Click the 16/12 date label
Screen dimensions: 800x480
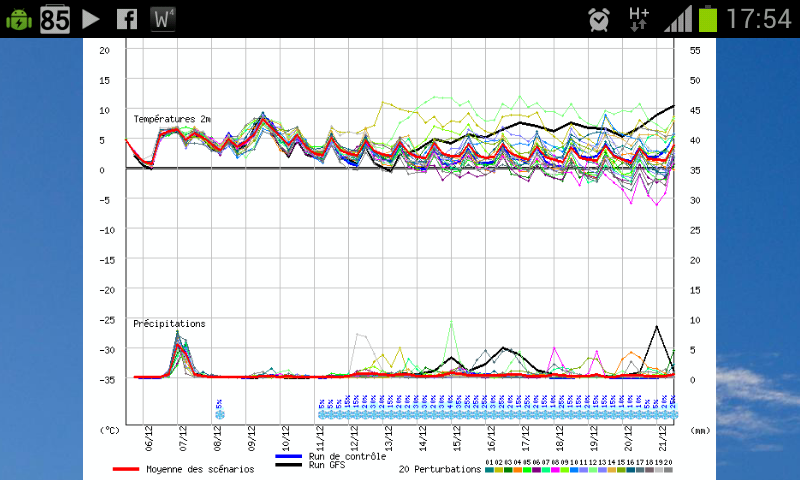[491, 438]
